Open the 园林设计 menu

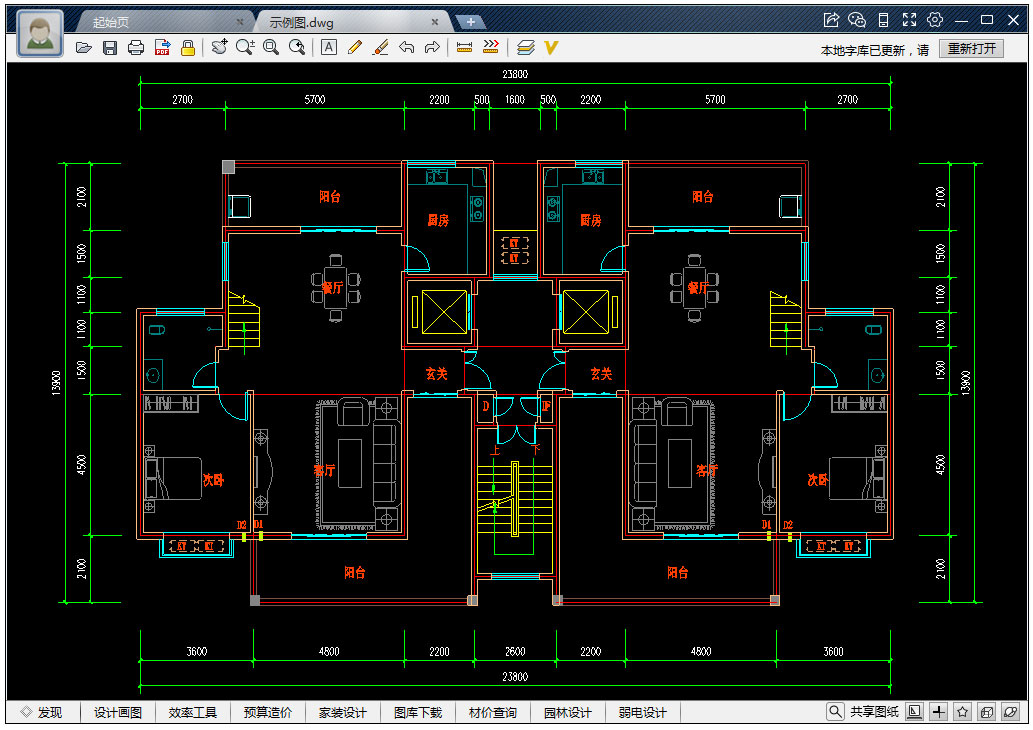[x=568, y=712]
